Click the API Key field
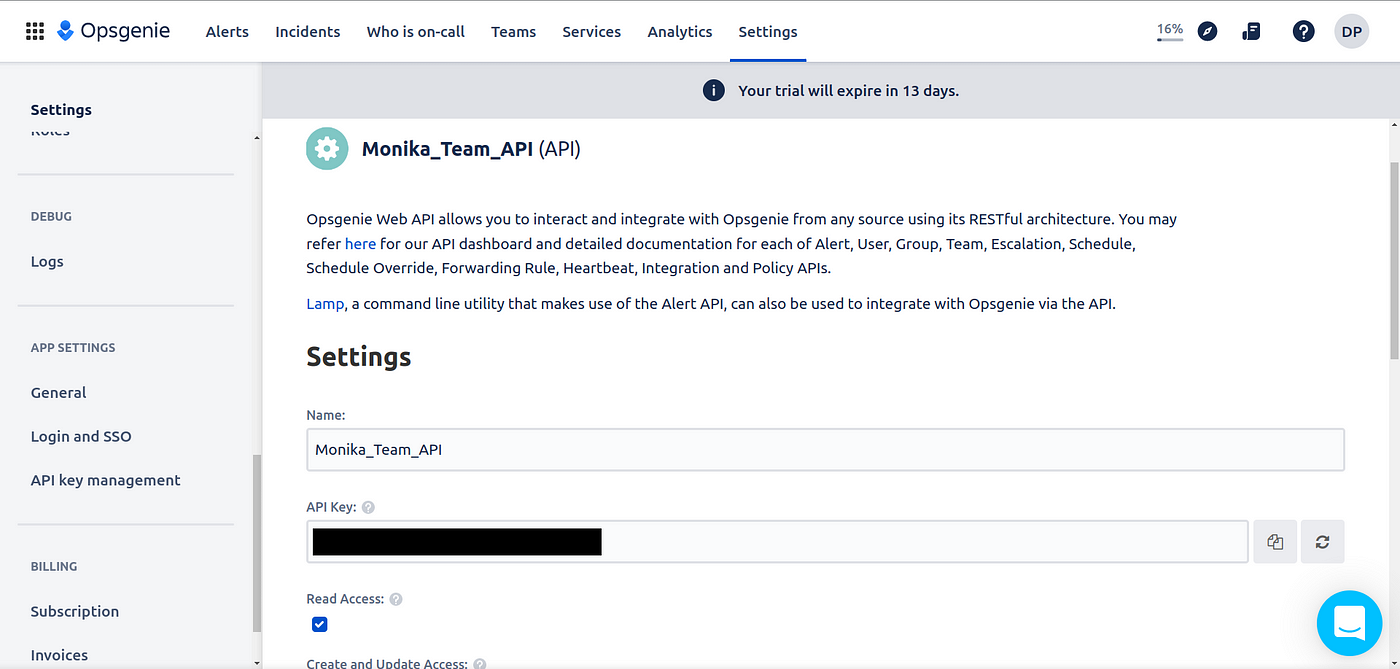Viewport: 1400px width, 669px height. point(777,541)
